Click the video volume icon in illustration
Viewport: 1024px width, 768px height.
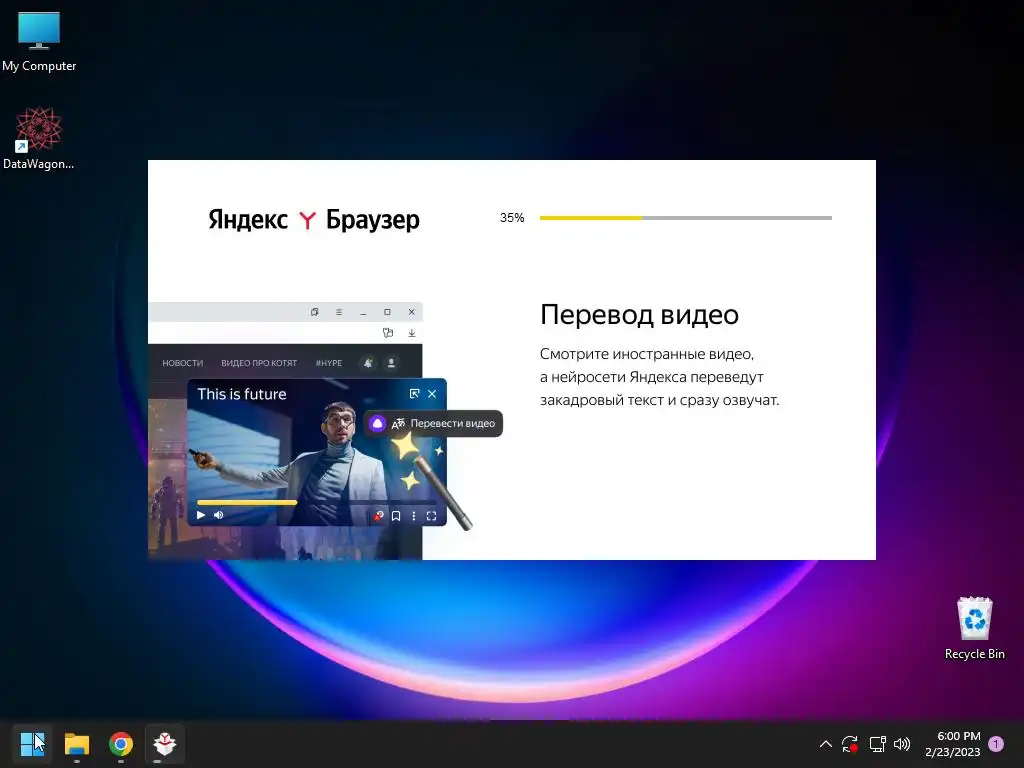point(219,515)
